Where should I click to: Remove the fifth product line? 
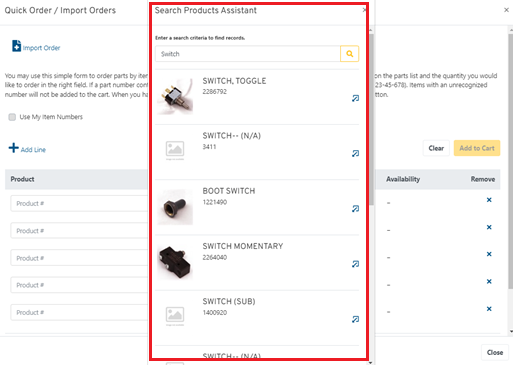(x=489, y=309)
